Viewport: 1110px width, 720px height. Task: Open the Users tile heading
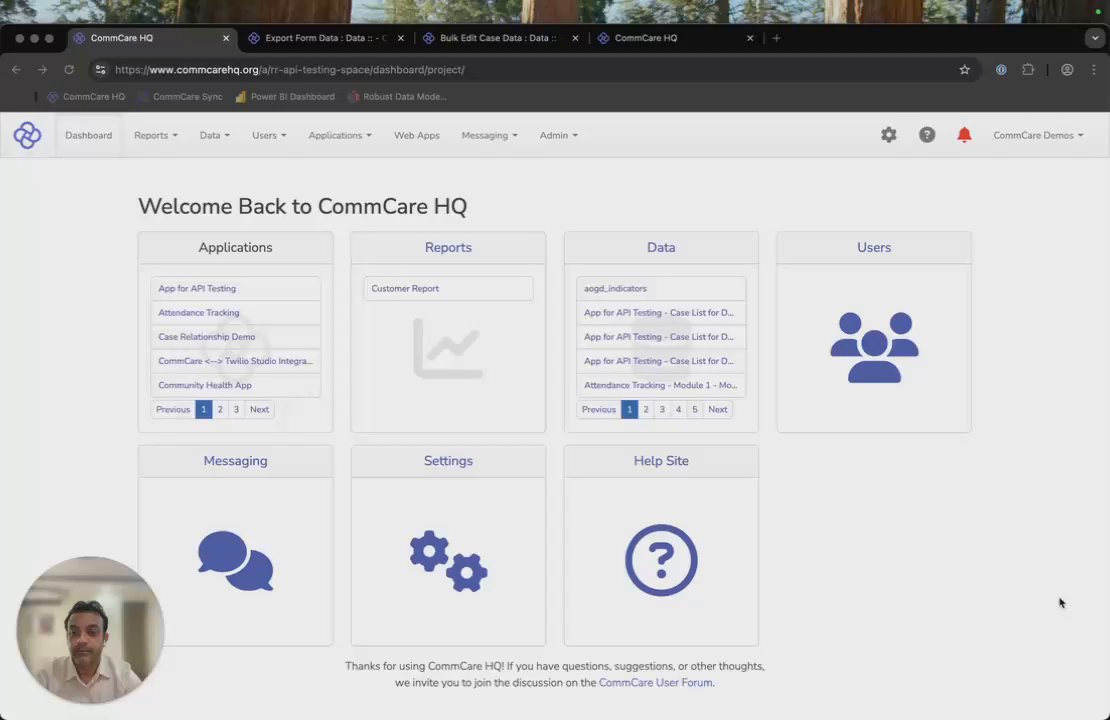tap(874, 248)
